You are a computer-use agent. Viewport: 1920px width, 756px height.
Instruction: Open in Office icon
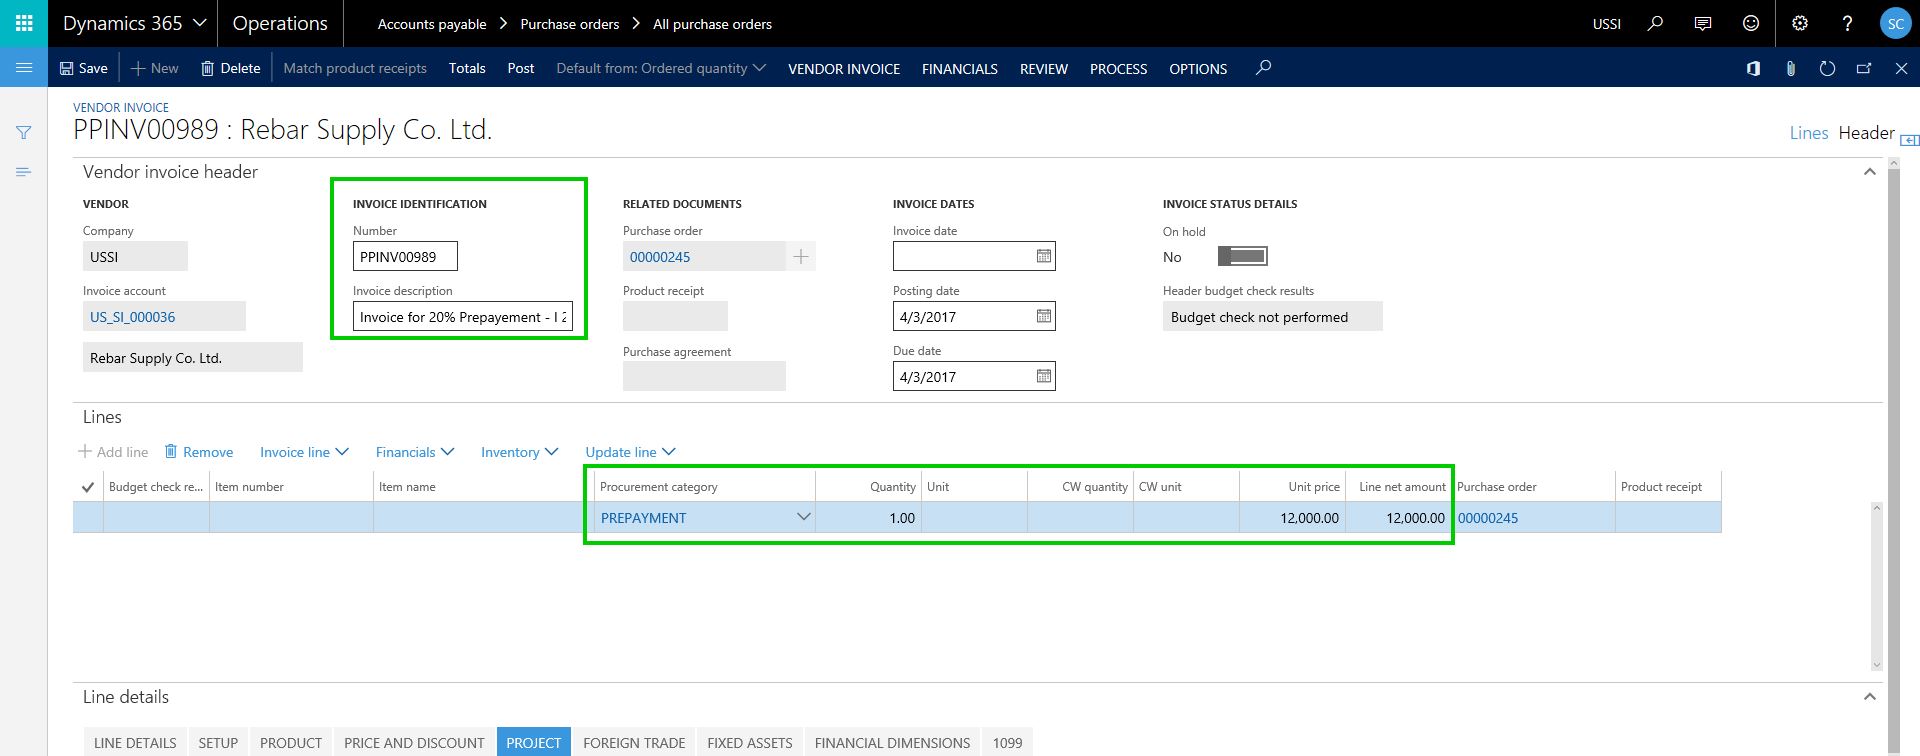tap(1753, 68)
